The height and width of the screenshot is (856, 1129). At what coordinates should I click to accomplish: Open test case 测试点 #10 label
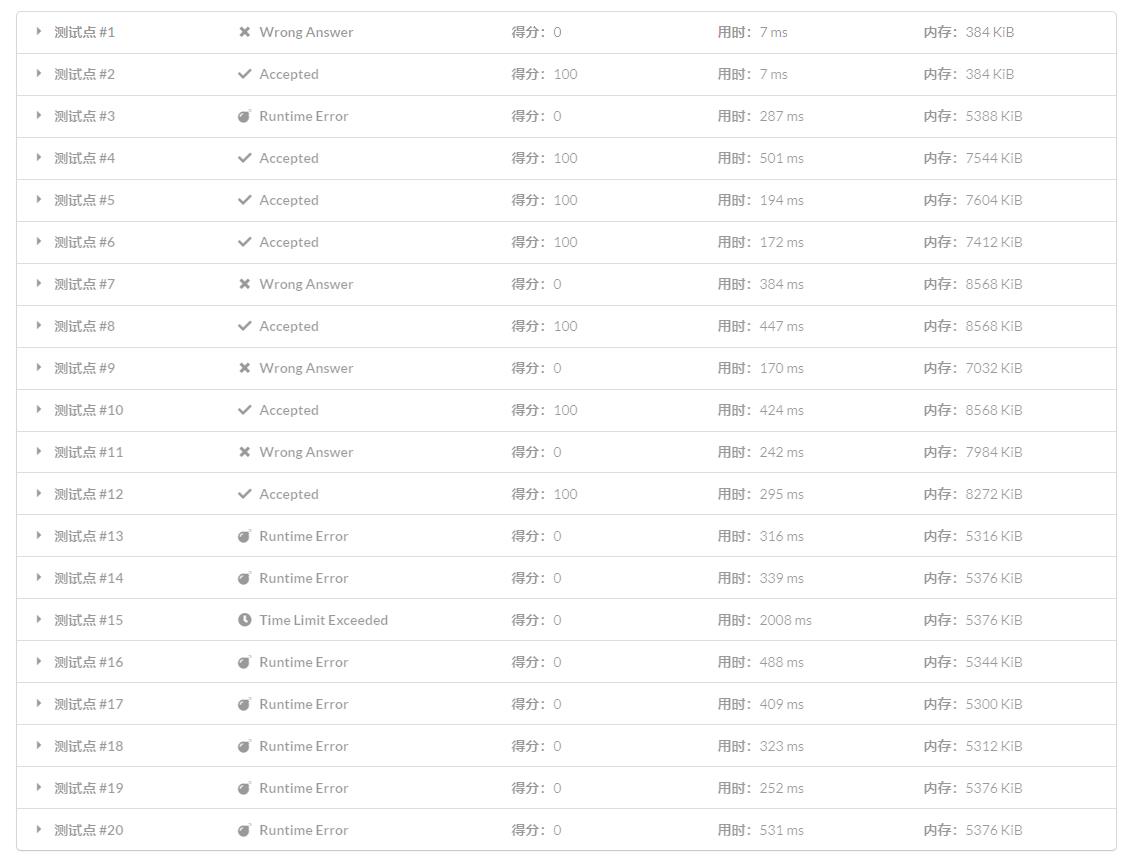[x=89, y=410]
